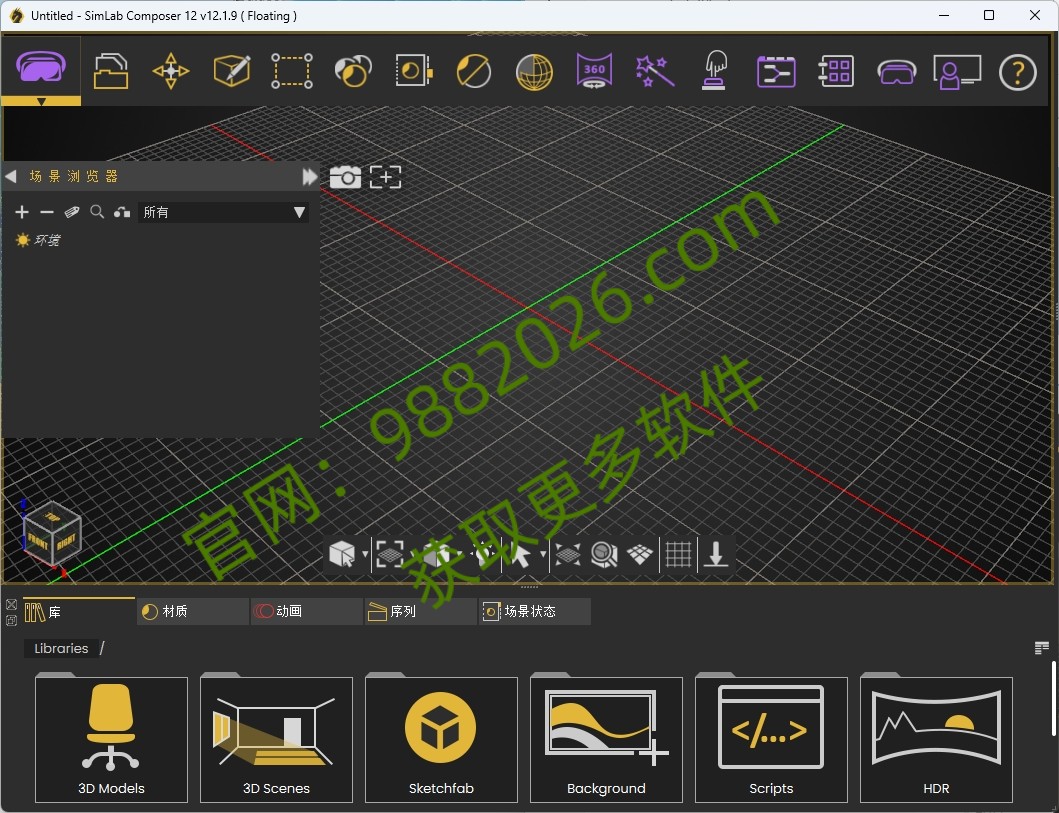Open the training builder node icon
This screenshot has width=1059, height=813.
(x=775, y=72)
